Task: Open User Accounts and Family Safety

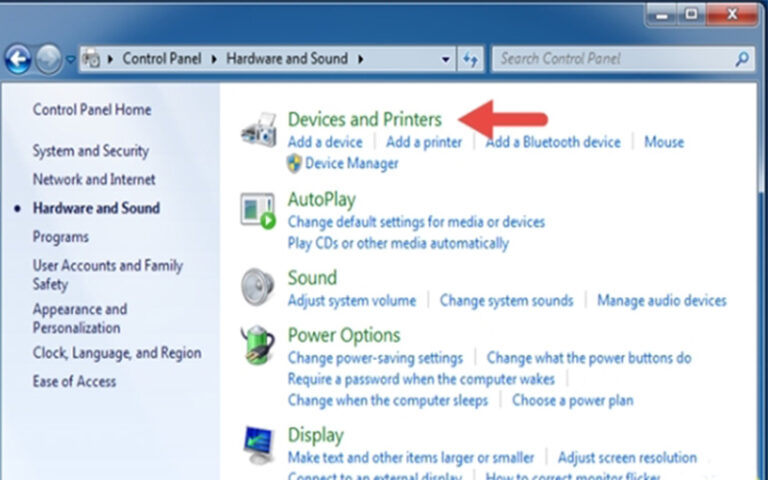Action: 108,275
